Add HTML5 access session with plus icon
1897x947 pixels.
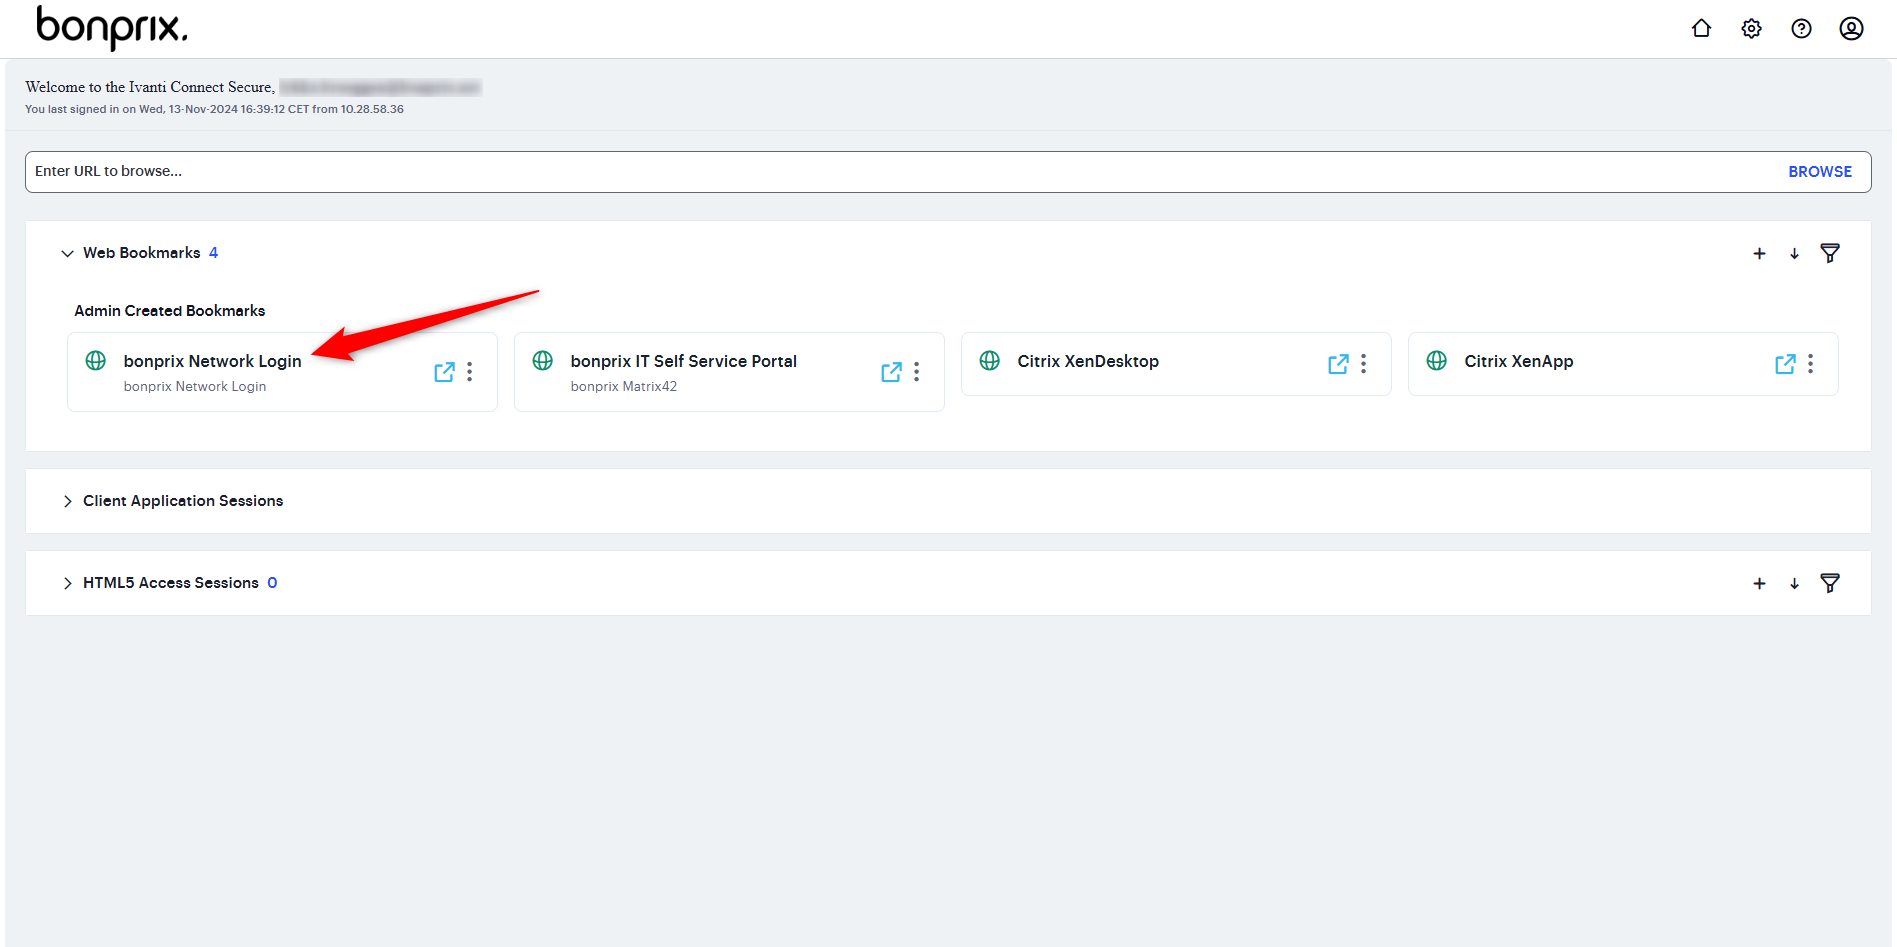1759,584
